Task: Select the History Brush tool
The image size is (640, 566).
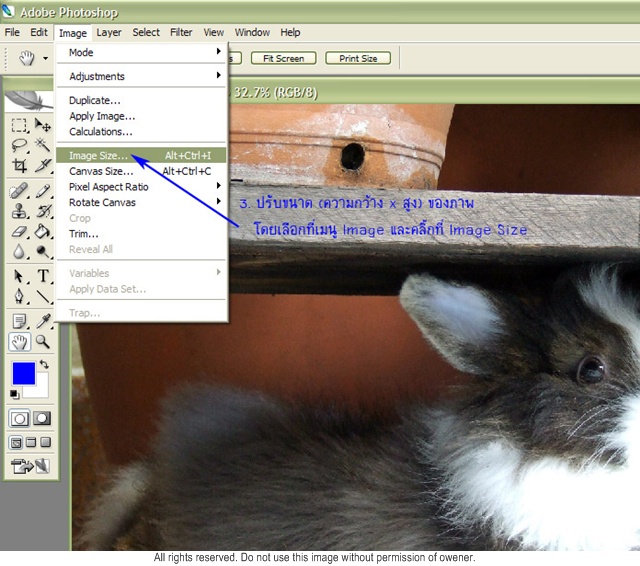Action: (42, 211)
